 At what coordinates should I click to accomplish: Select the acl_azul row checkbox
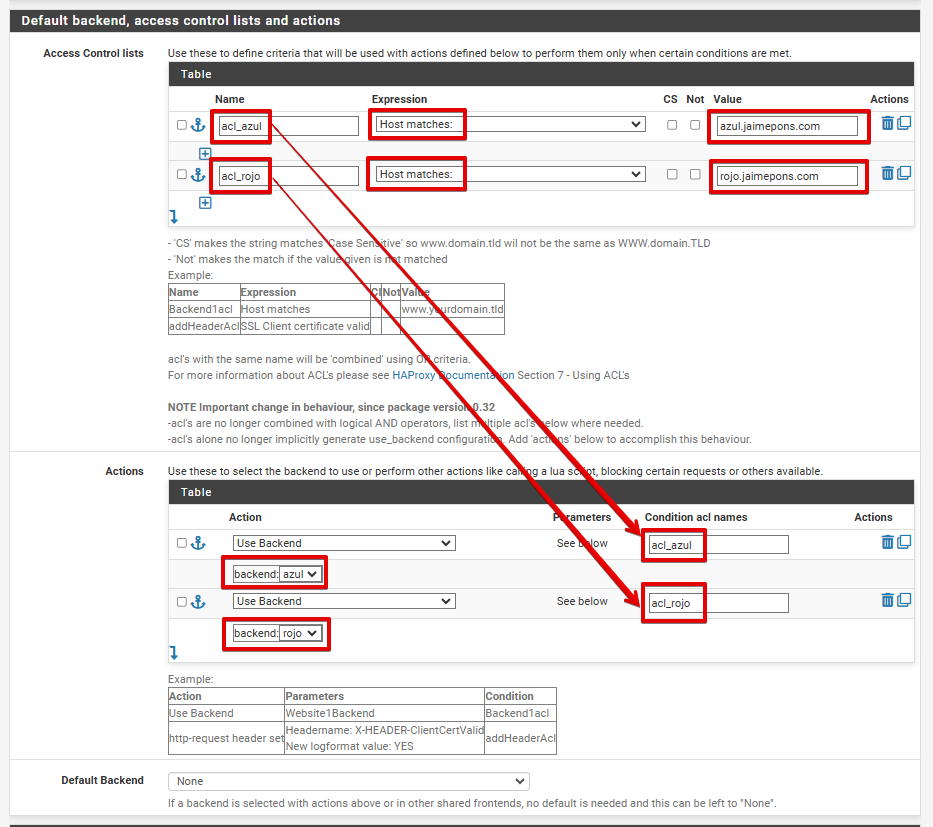(181, 125)
